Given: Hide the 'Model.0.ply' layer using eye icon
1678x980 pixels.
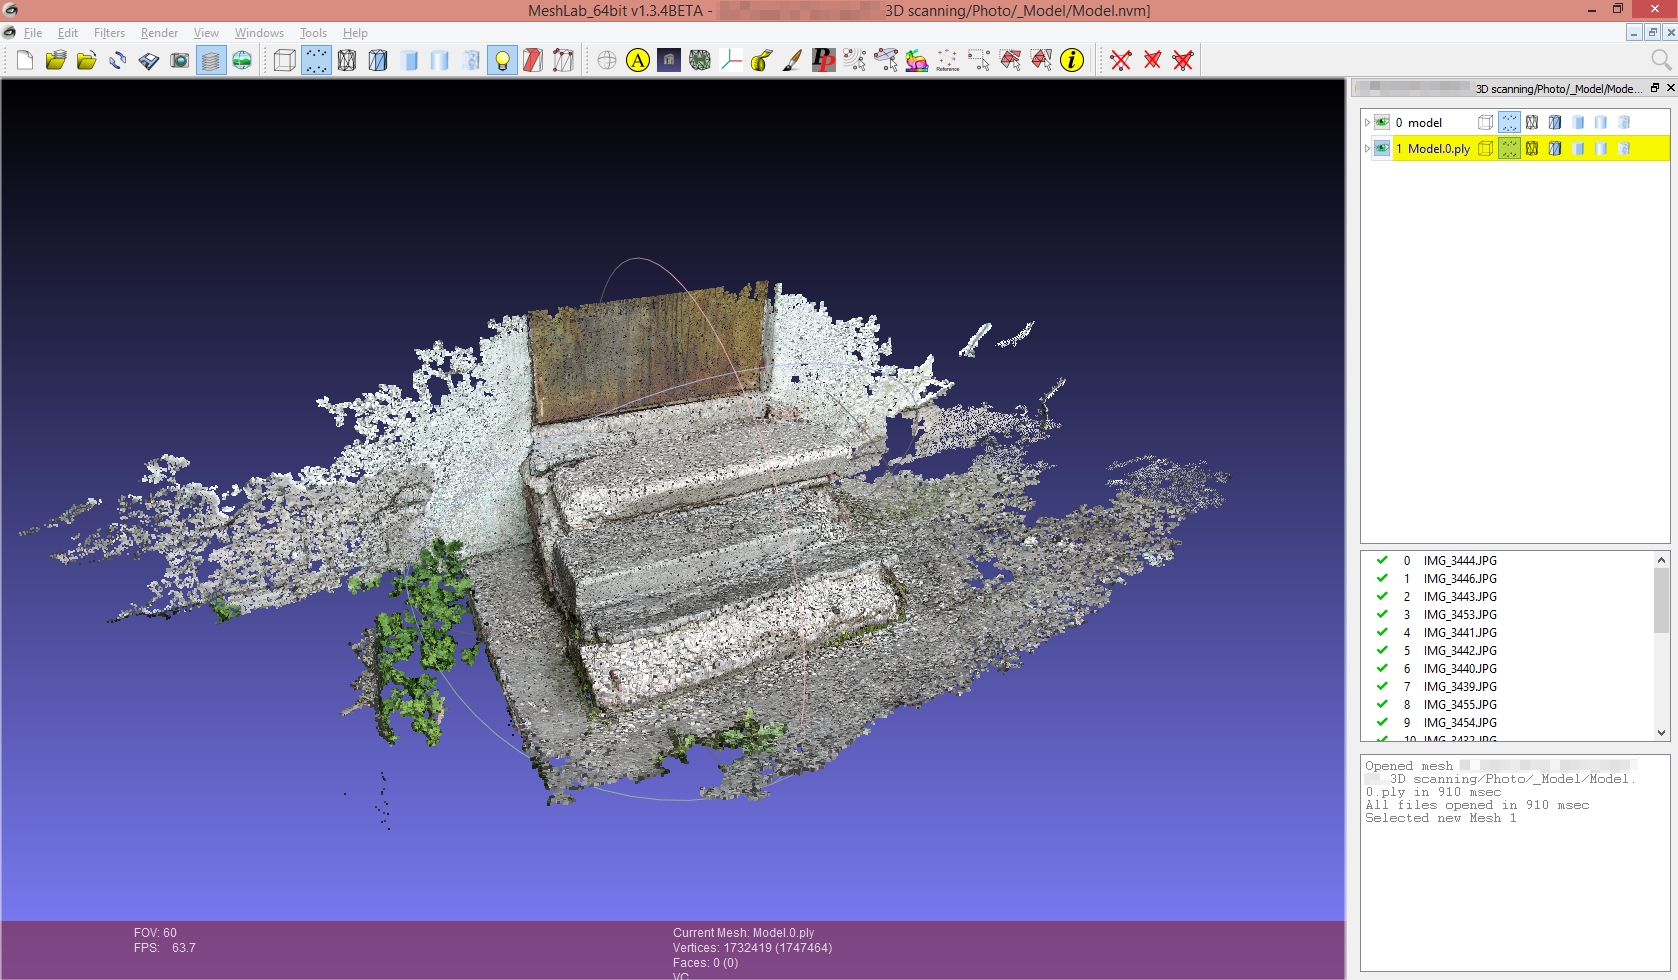Looking at the screenshot, I should point(1382,149).
